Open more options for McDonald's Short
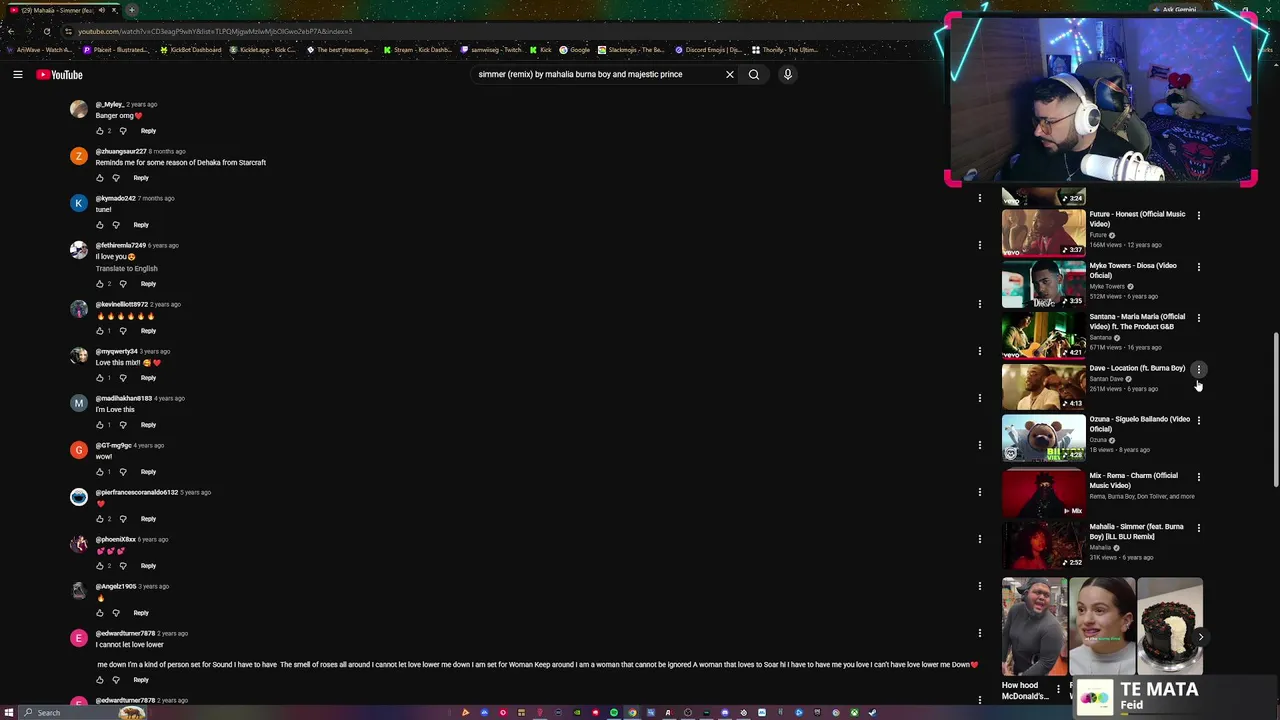This screenshot has width=1280, height=720. 1058,688
